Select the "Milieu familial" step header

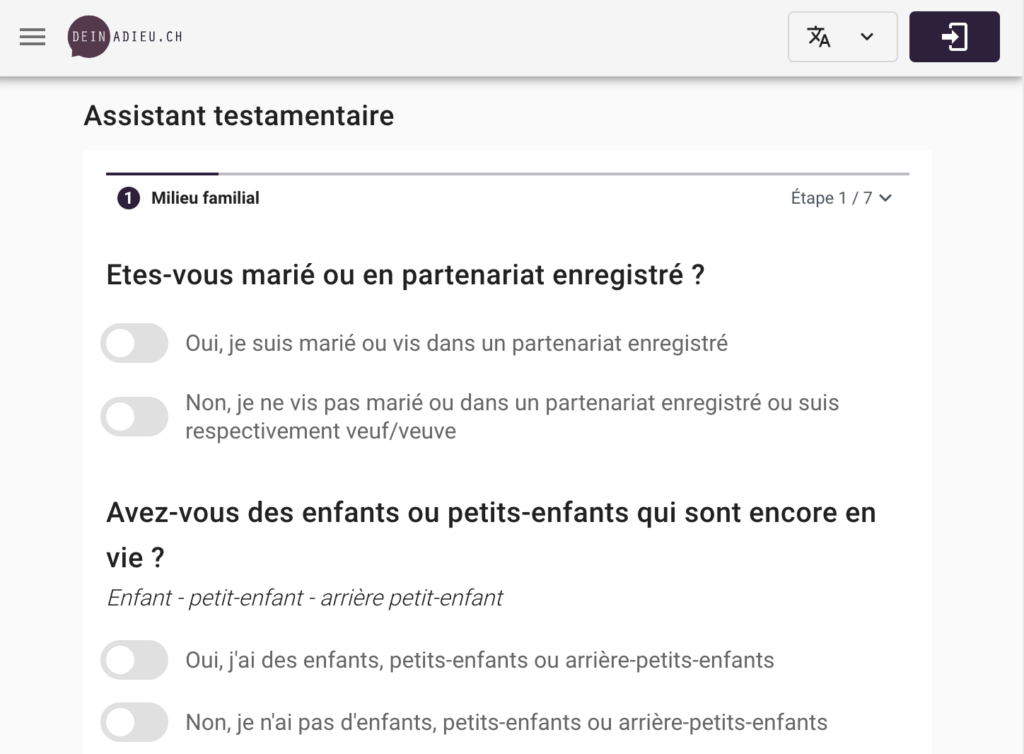click(x=204, y=198)
